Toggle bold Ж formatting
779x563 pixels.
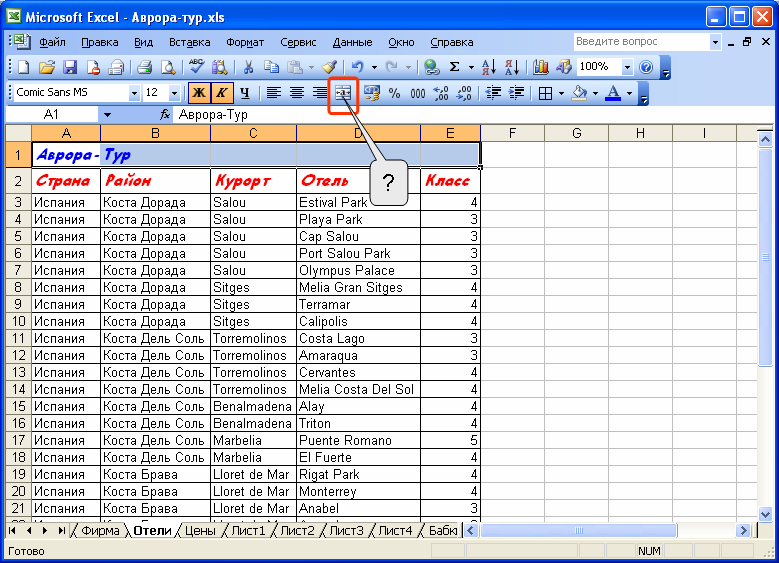[x=199, y=93]
